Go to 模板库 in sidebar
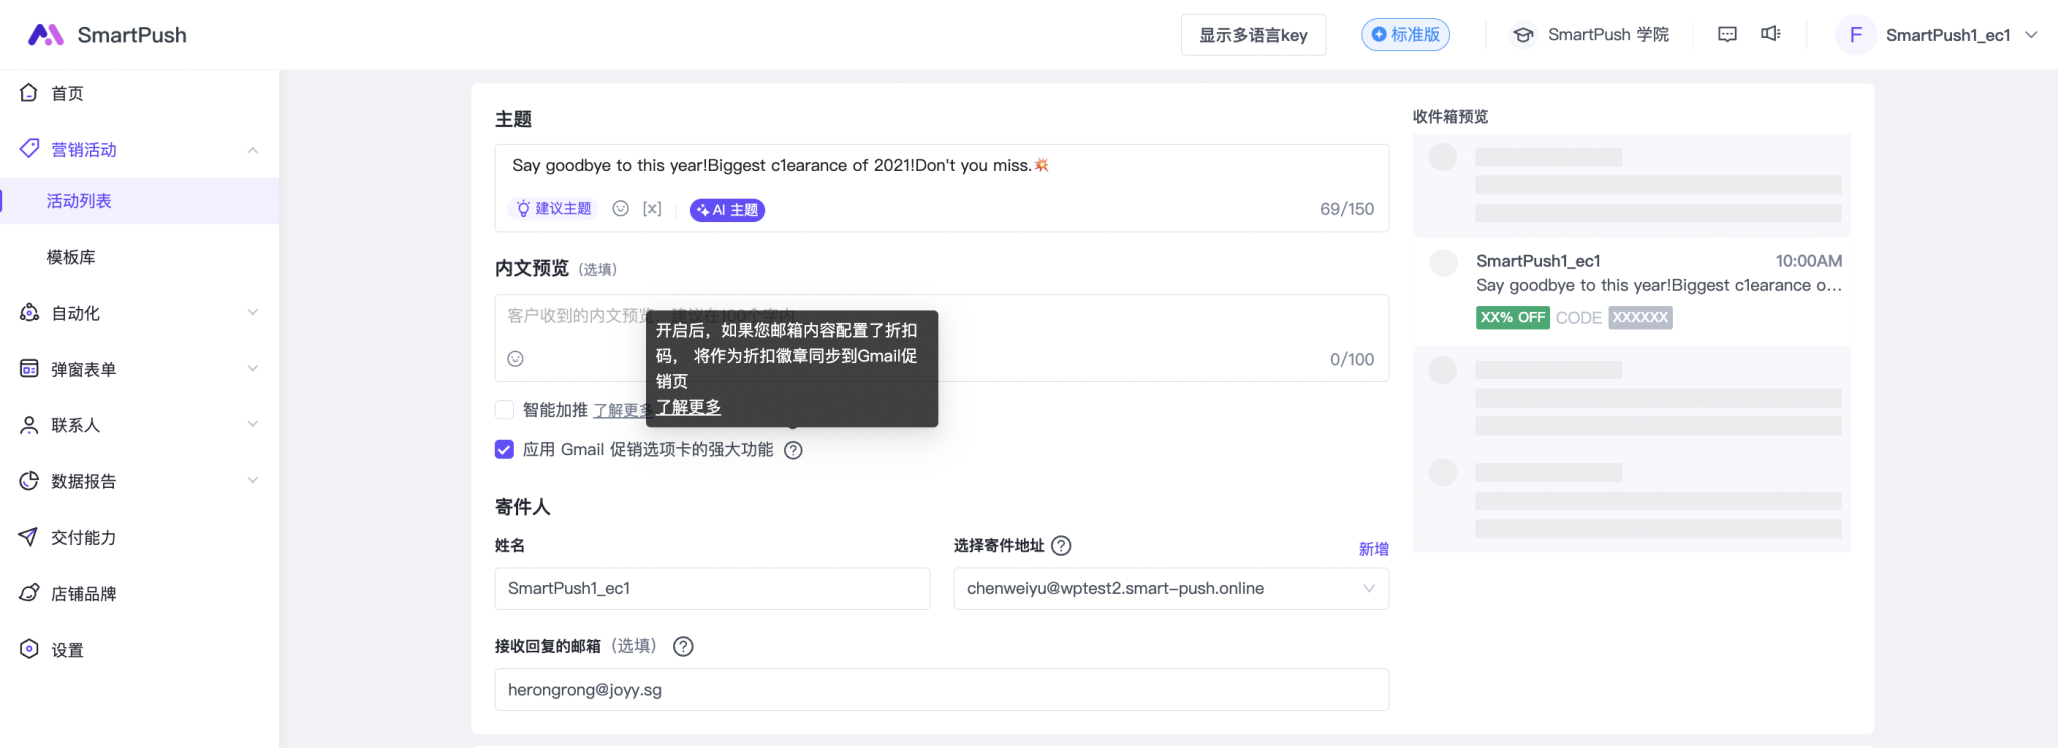Viewport: 2058px width, 748px height. tap(71, 257)
